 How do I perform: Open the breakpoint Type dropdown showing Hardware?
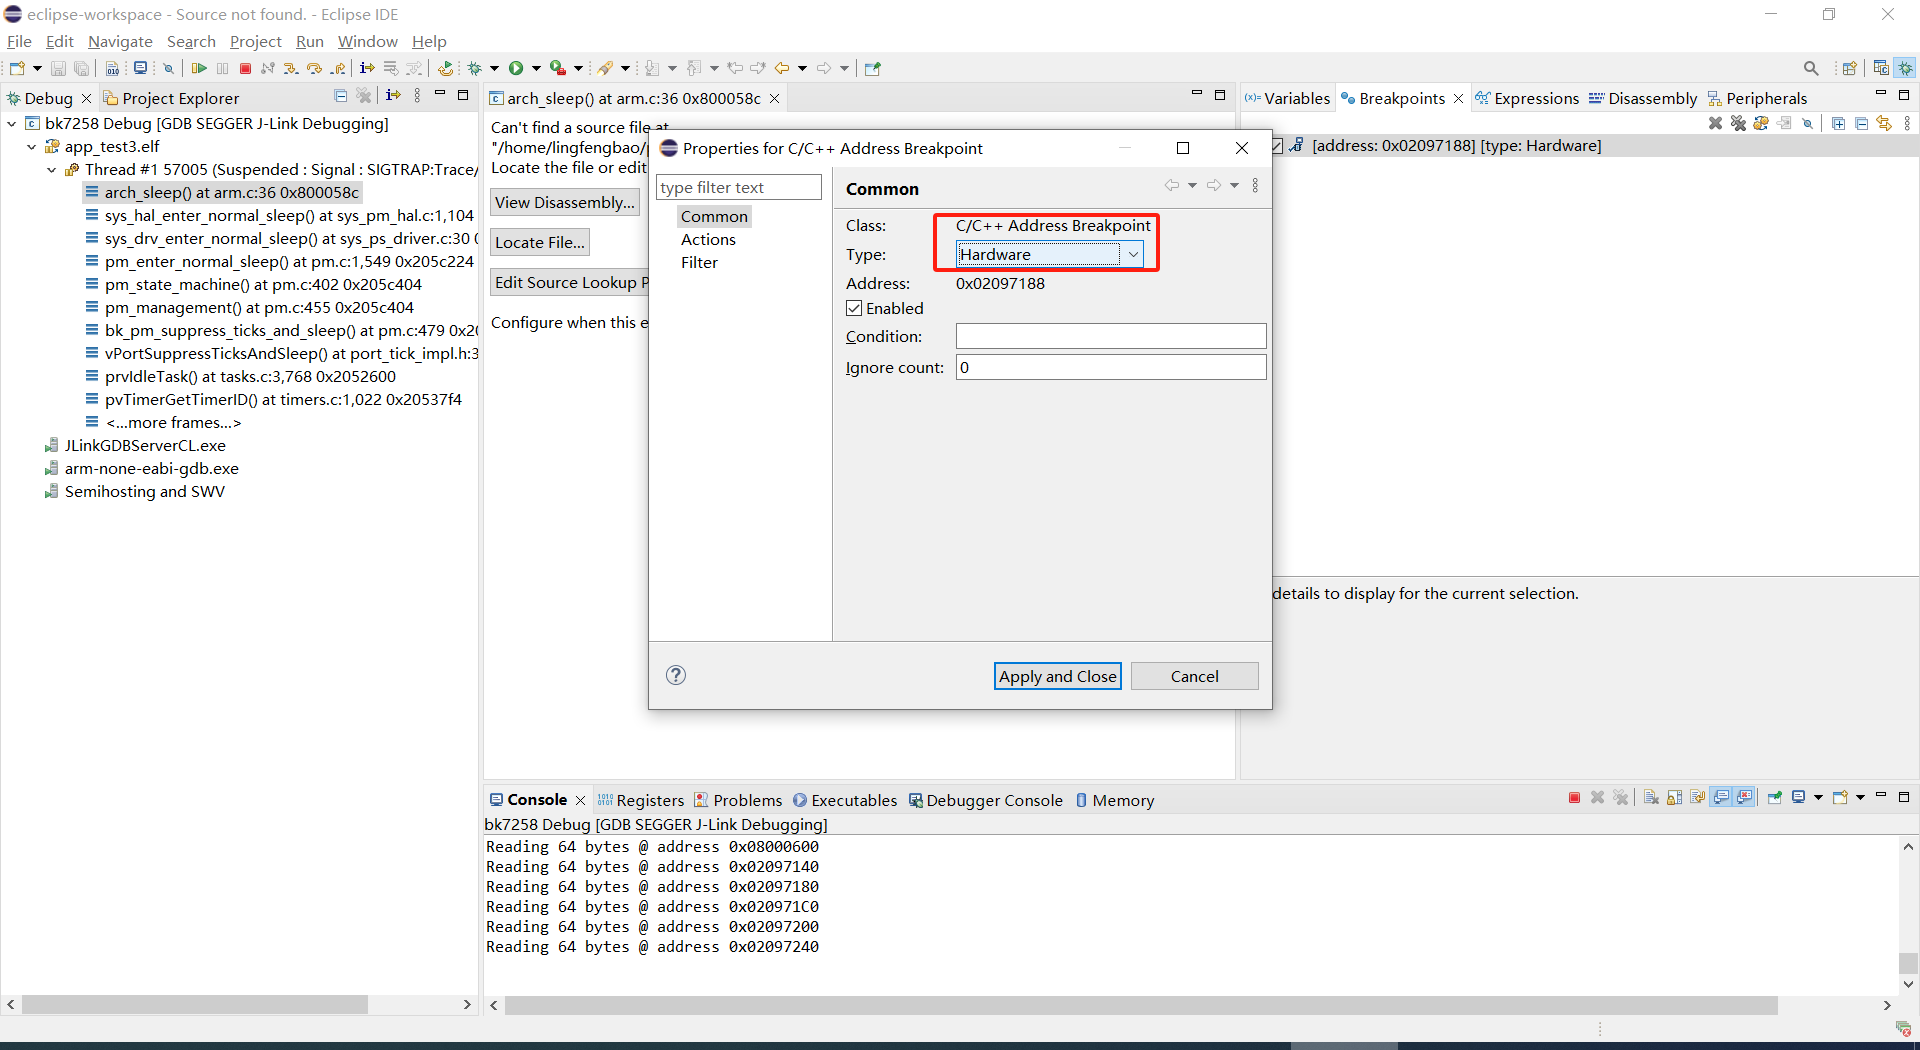click(1132, 254)
